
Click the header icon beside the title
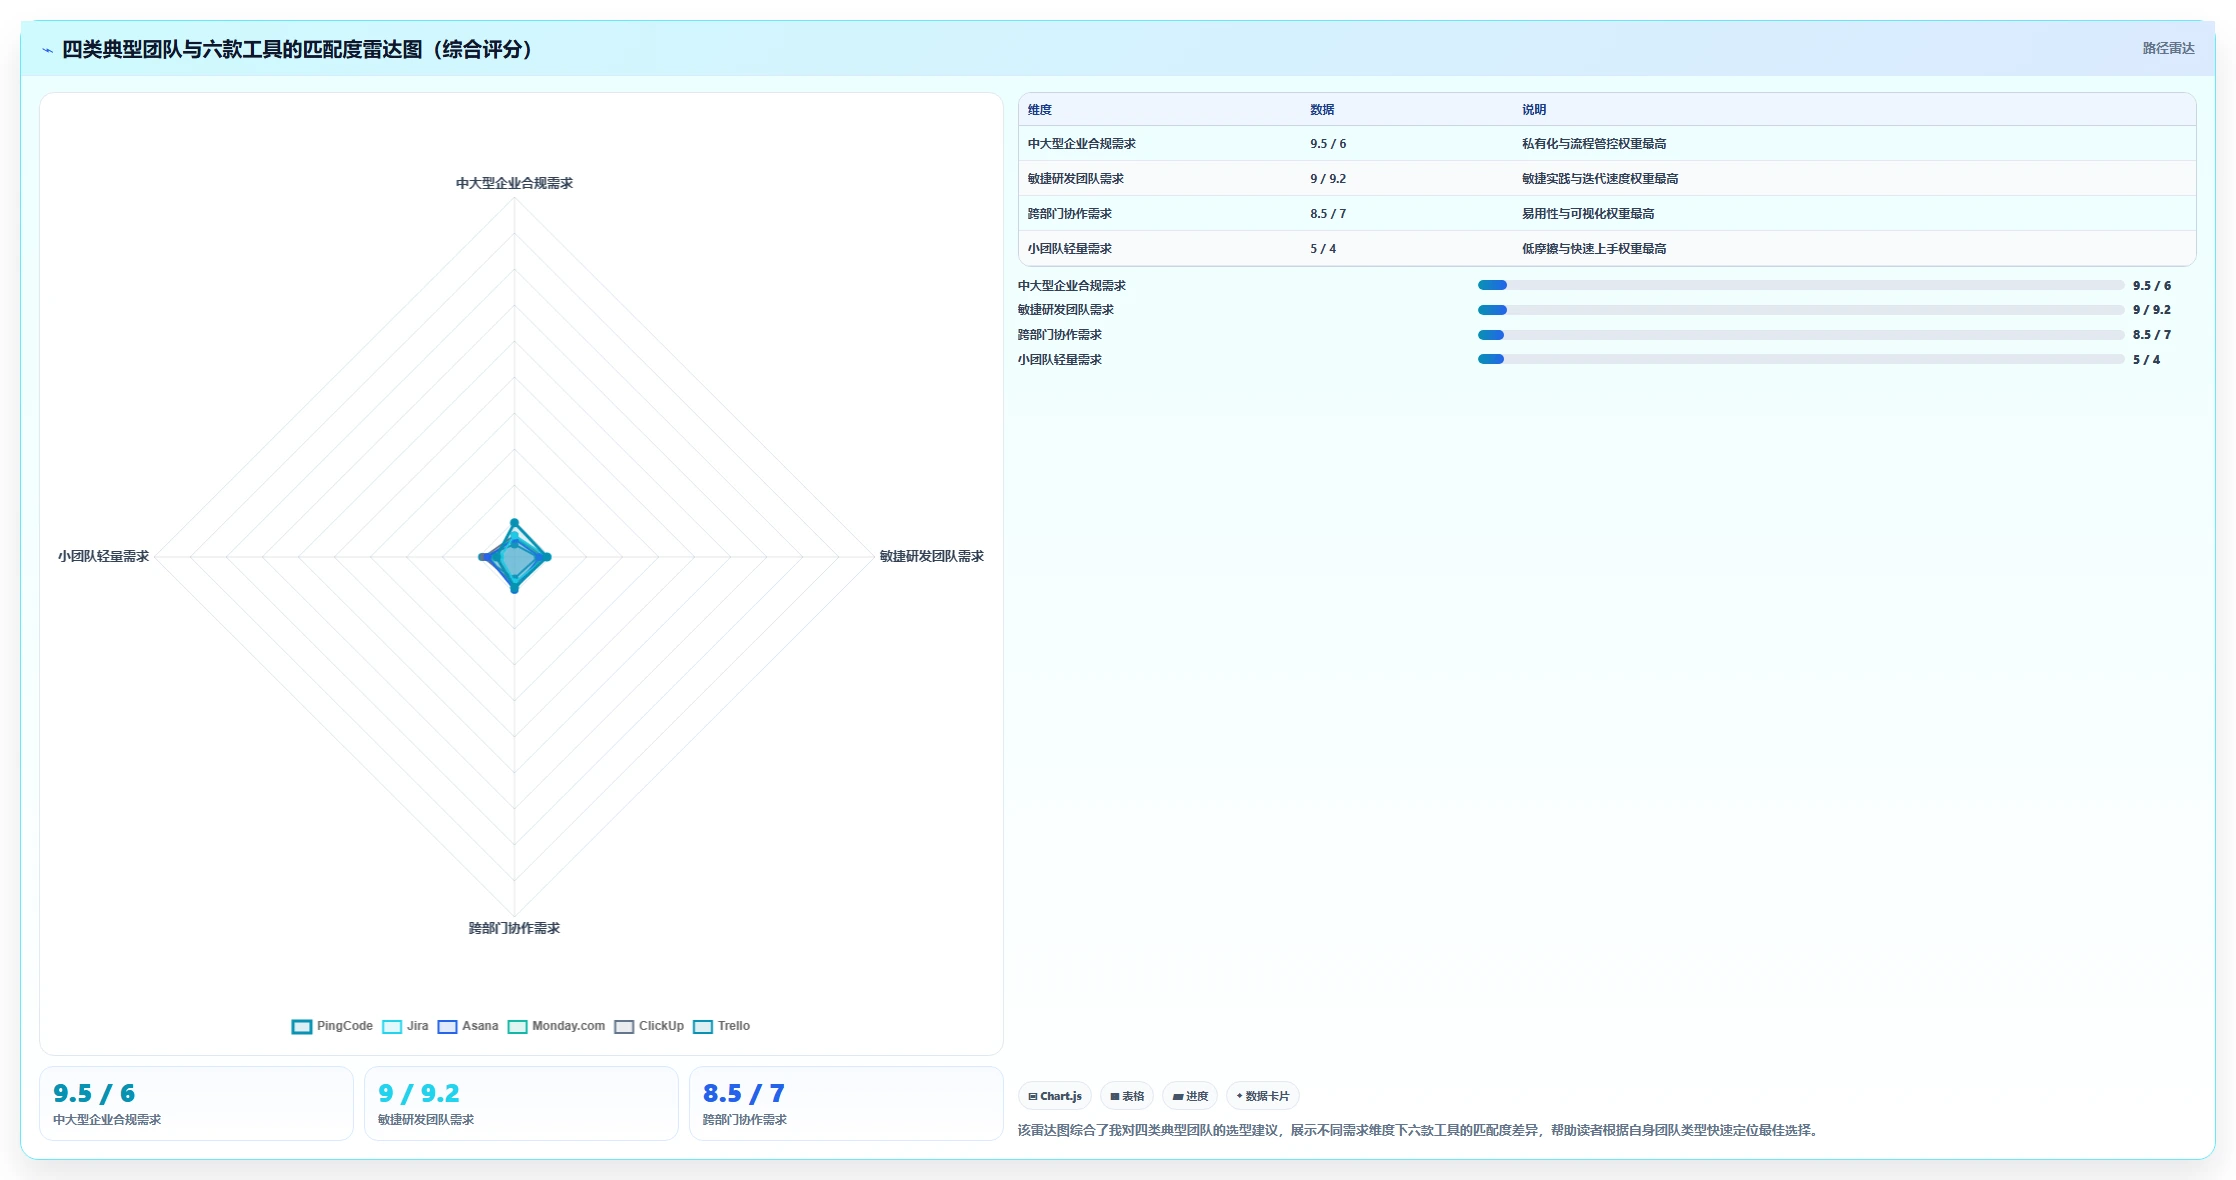47,50
